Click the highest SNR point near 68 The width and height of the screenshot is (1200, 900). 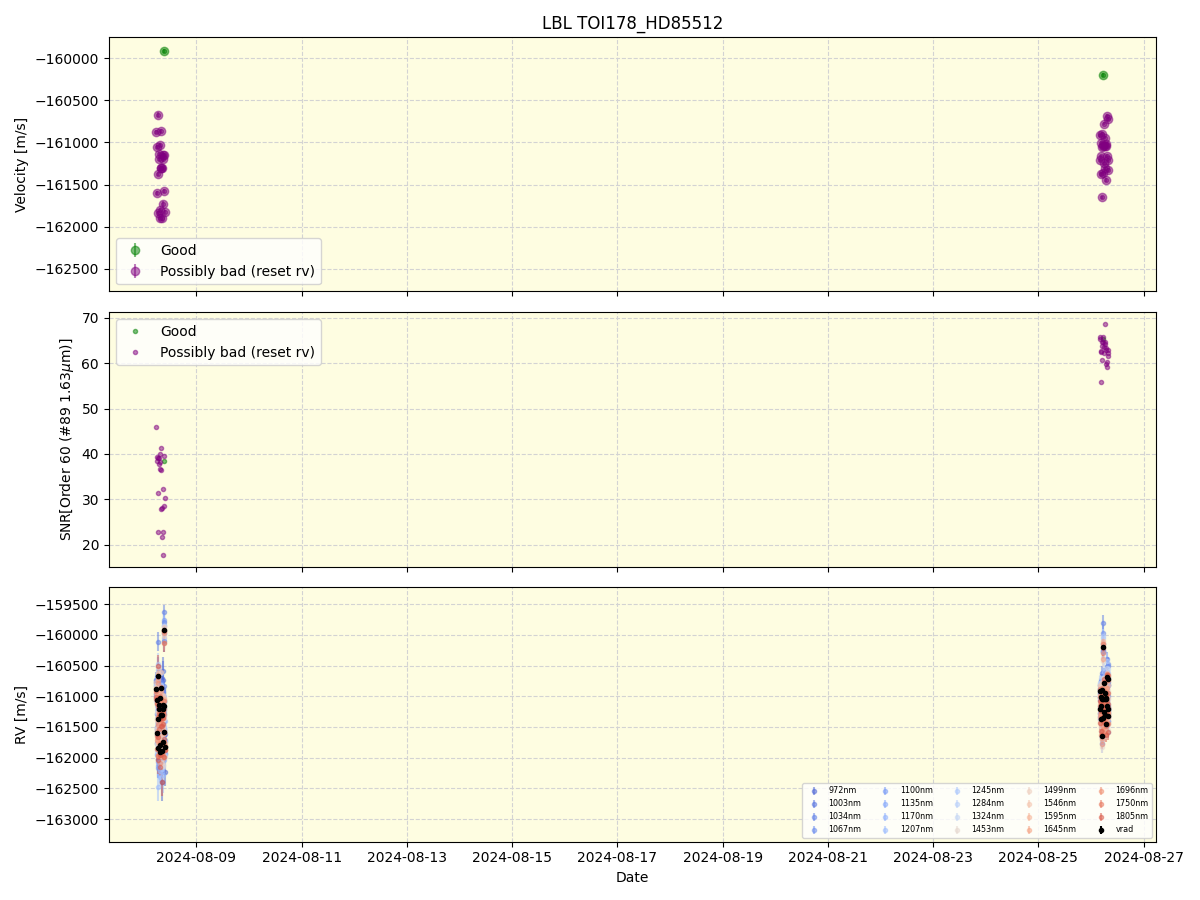[1105, 324]
